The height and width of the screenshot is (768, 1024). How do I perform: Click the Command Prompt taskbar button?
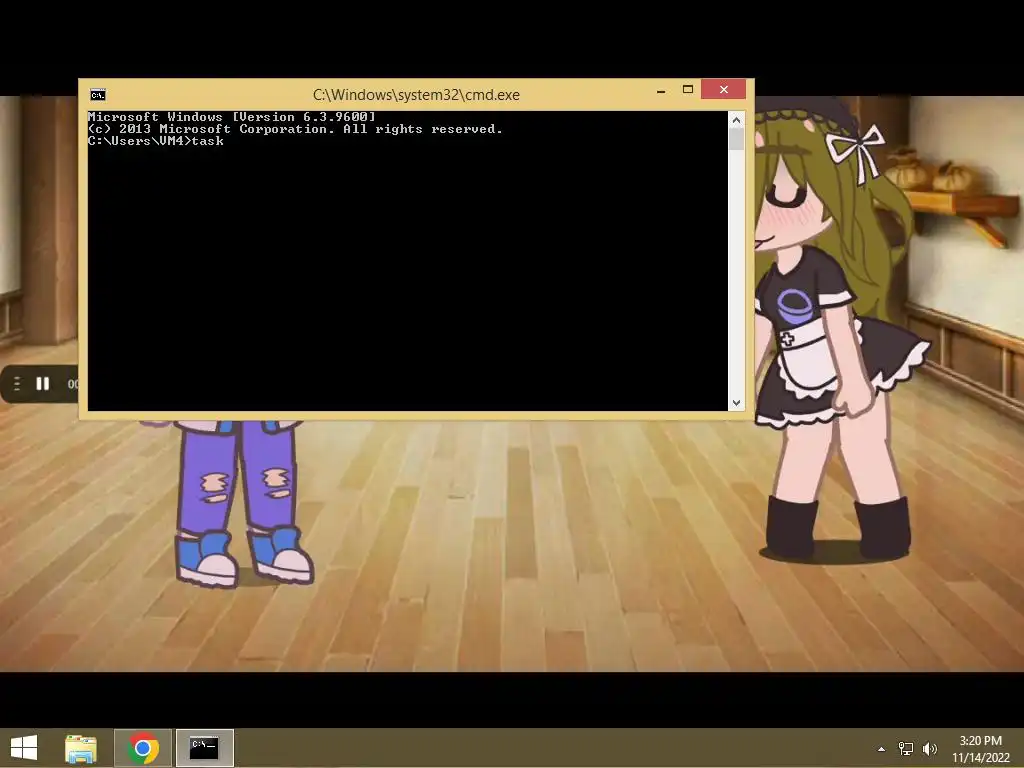point(204,748)
